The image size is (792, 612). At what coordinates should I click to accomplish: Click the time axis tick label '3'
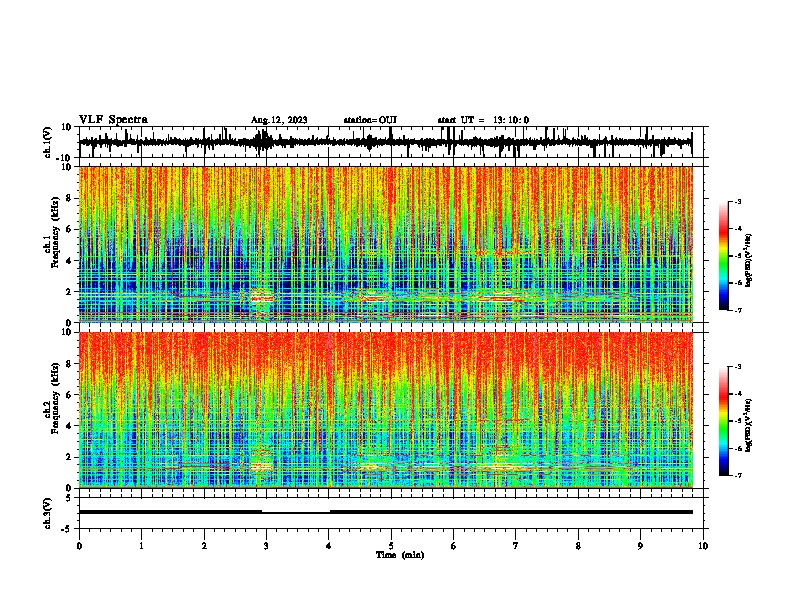(x=266, y=546)
